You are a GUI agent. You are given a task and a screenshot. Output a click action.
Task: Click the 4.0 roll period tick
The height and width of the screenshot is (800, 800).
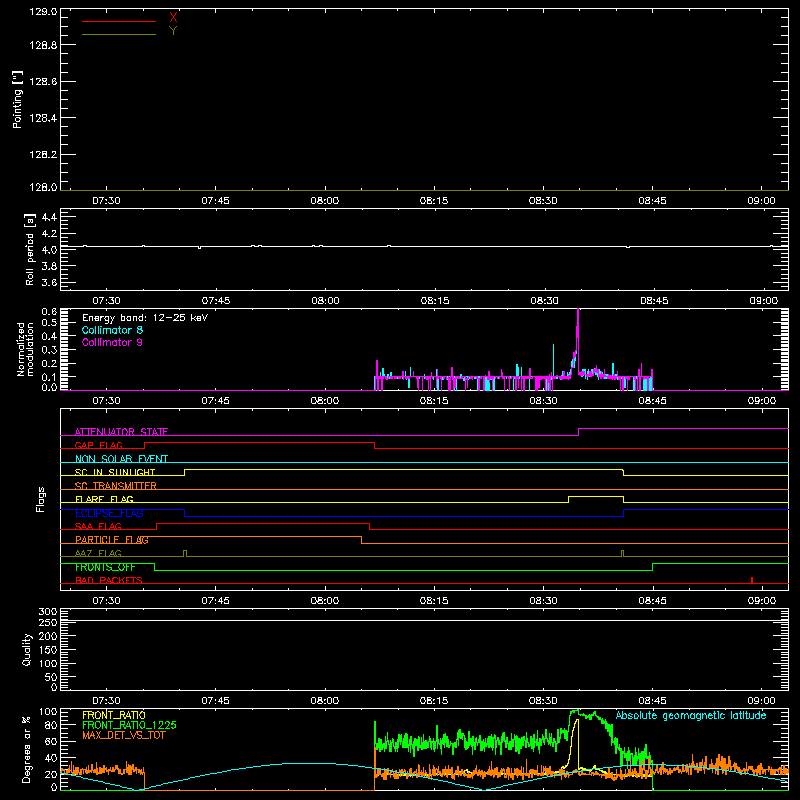point(49,250)
